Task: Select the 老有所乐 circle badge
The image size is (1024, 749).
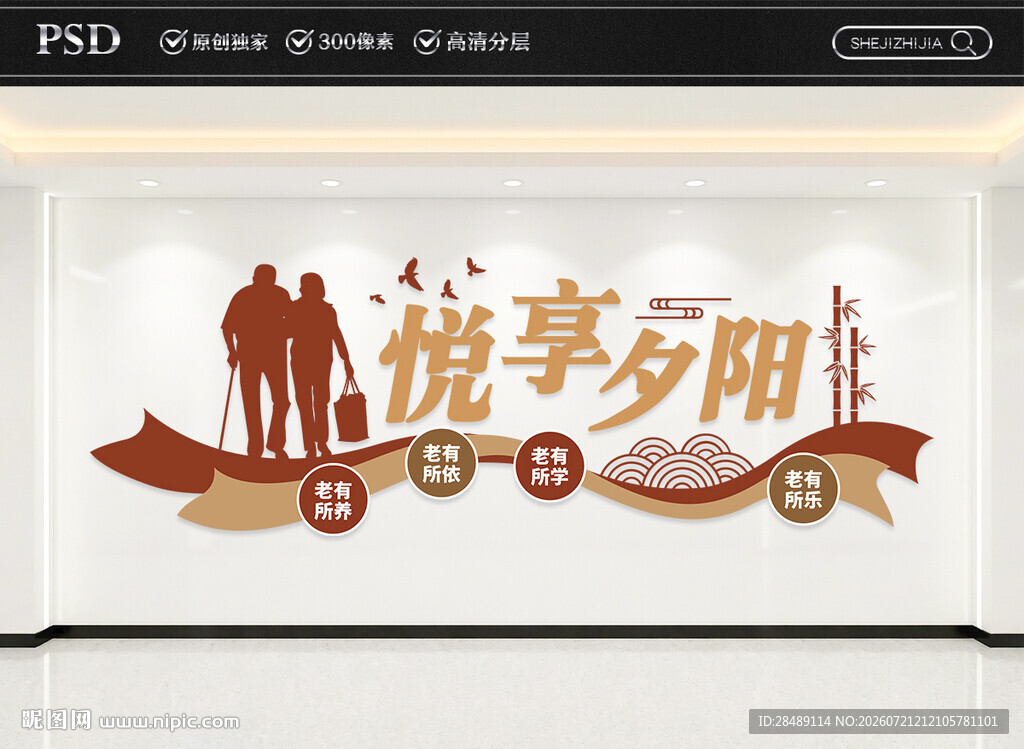Action: [x=803, y=489]
